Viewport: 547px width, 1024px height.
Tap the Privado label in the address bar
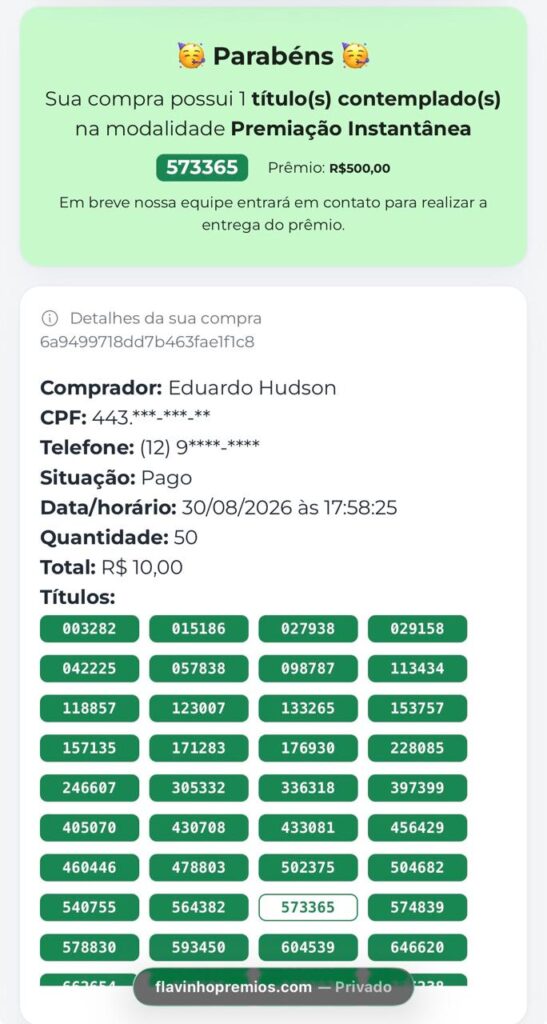pyautogui.click(x=363, y=987)
